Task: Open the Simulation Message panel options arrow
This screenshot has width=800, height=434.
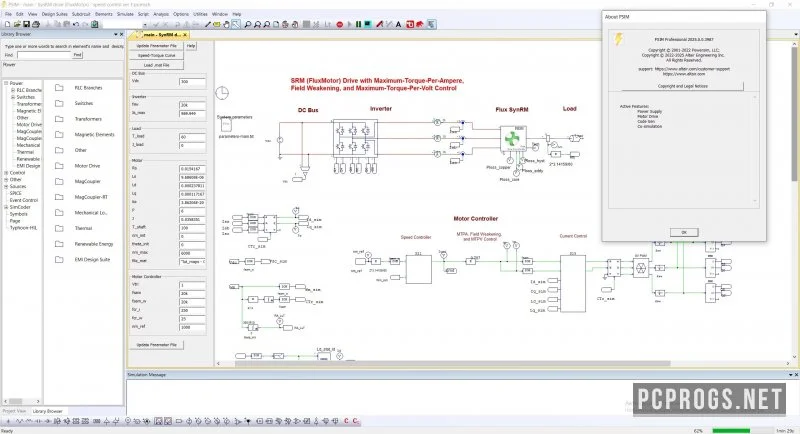Action: pyautogui.click(x=790, y=375)
